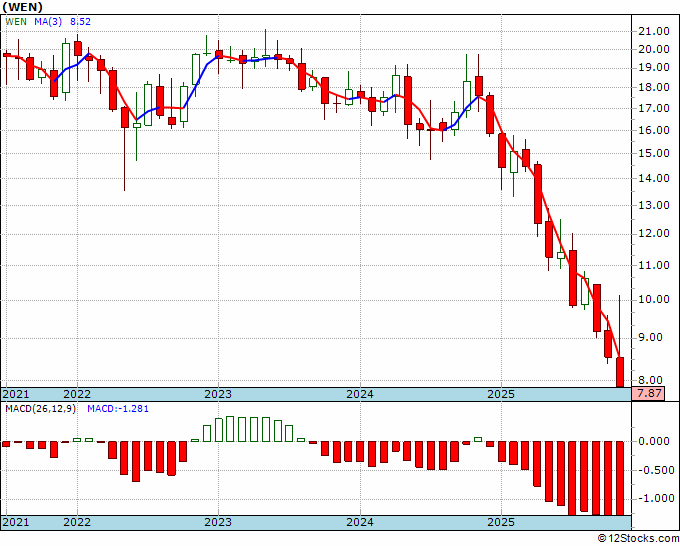
Task: Click the 17.00 price axis label
Action: (x=654, y=108)
